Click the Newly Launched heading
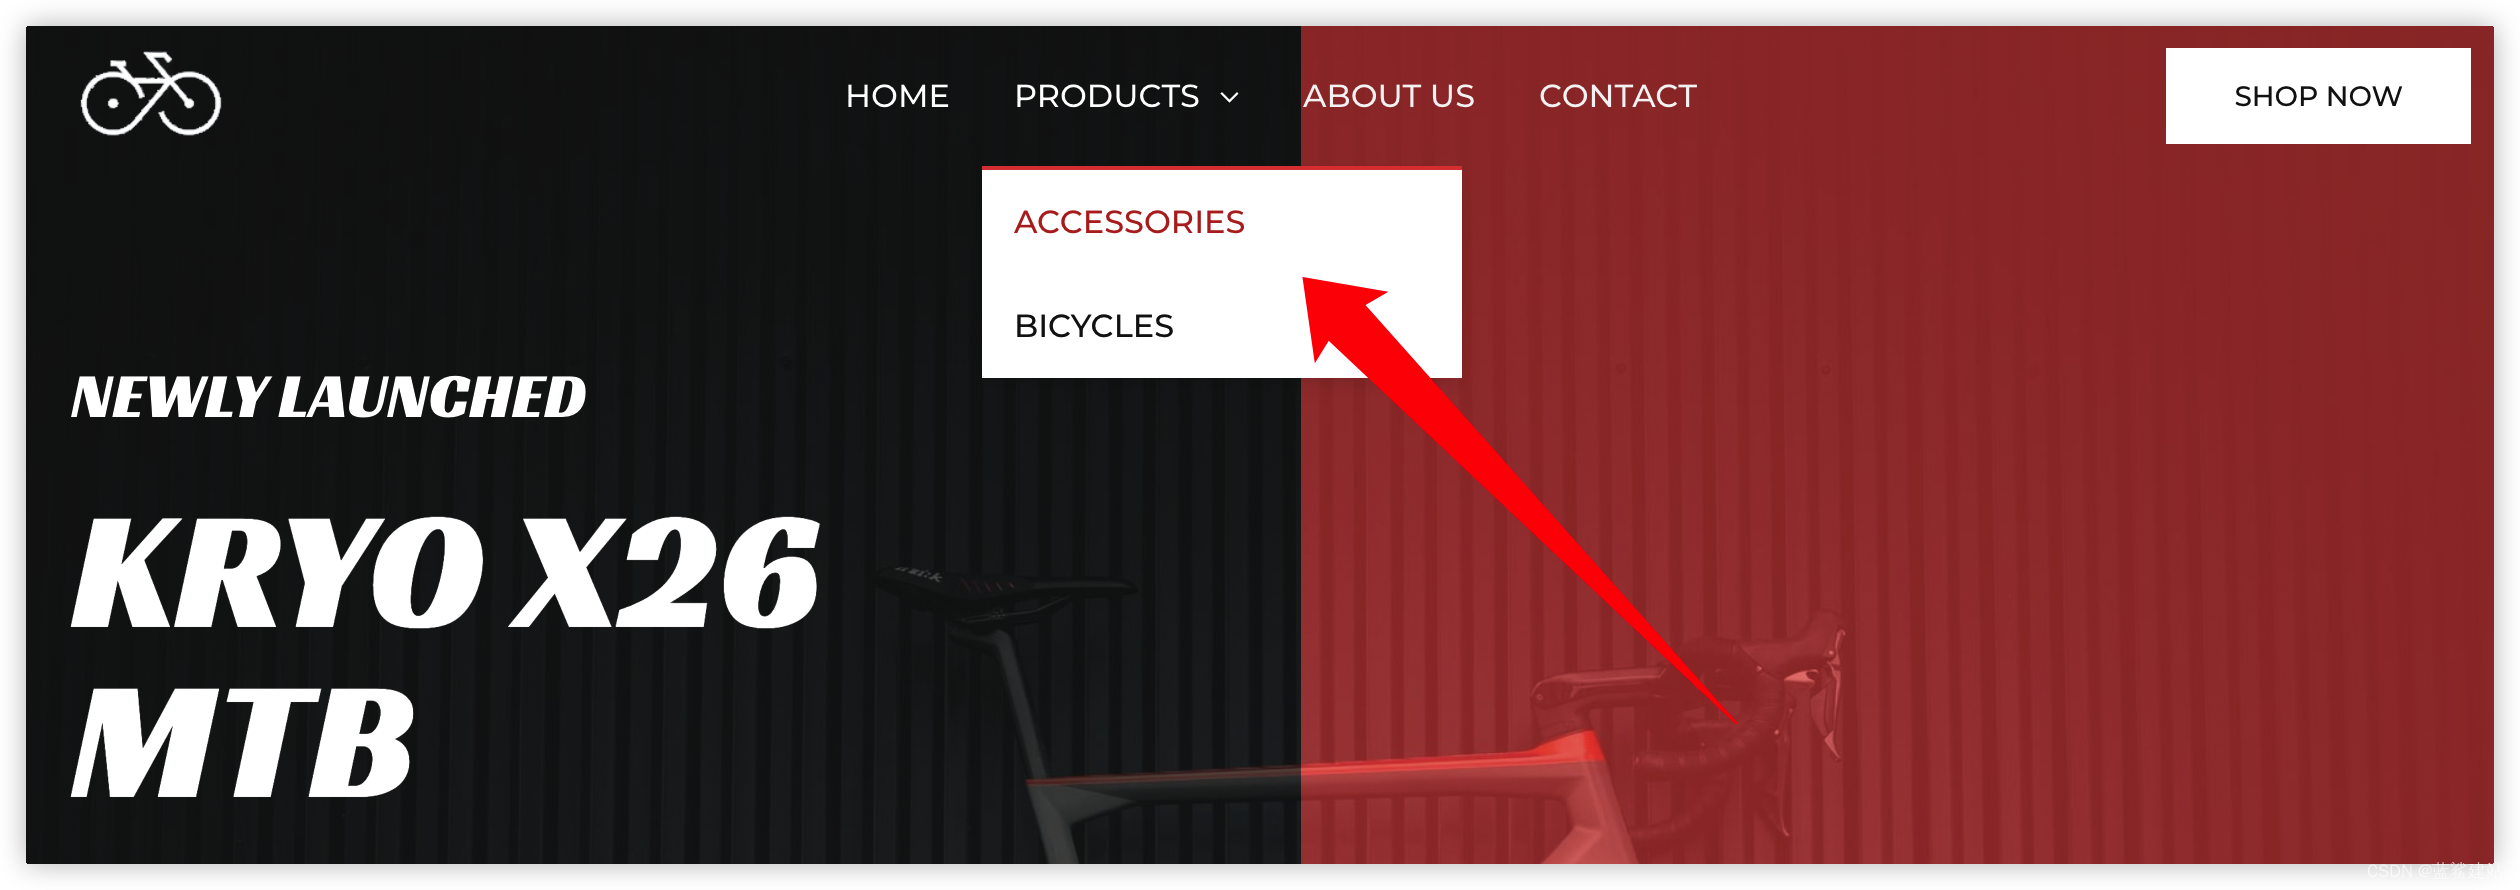 click(x=328, y=397)
